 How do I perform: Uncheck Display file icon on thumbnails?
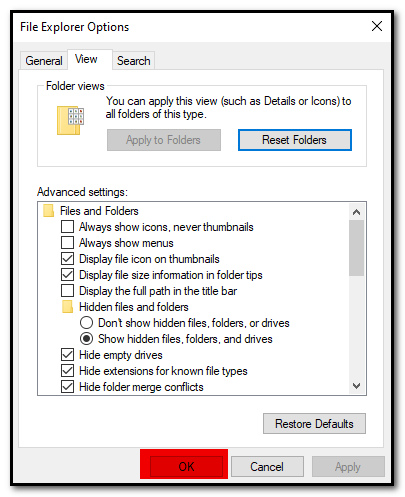(67, 259)
